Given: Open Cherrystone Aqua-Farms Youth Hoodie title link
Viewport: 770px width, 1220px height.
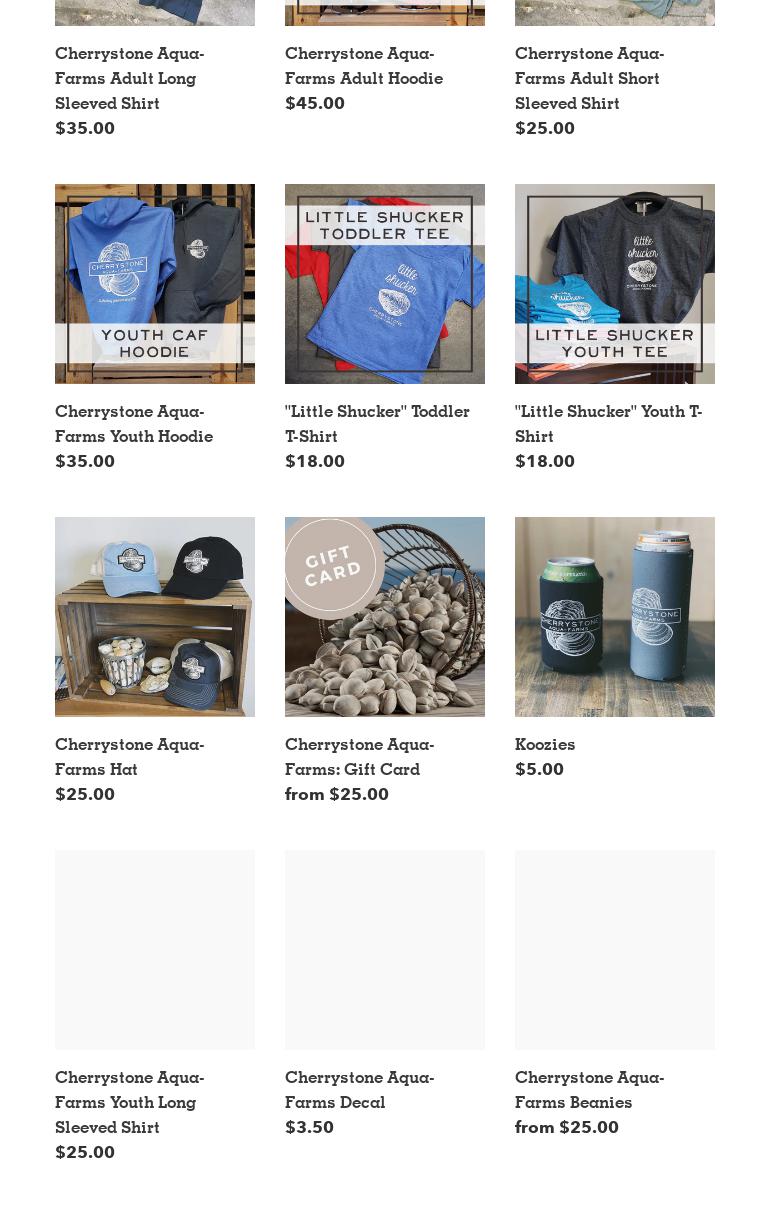Looking at the screenshot, I should (x=134, y=423).
